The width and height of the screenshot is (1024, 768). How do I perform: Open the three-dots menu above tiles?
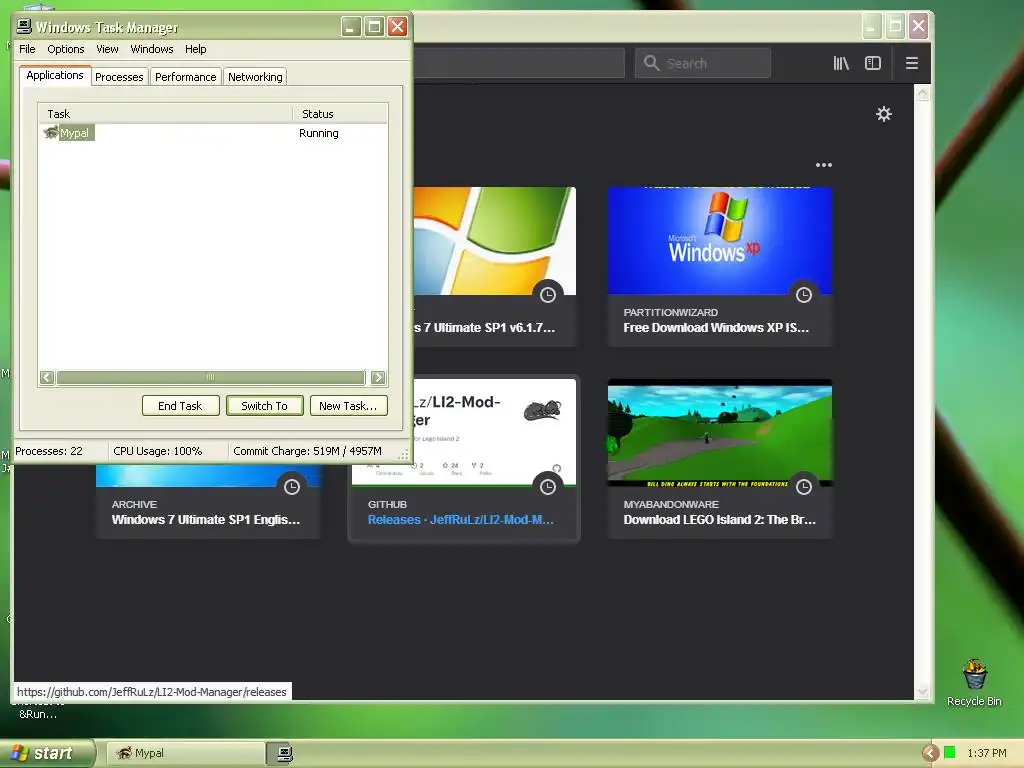824,165
